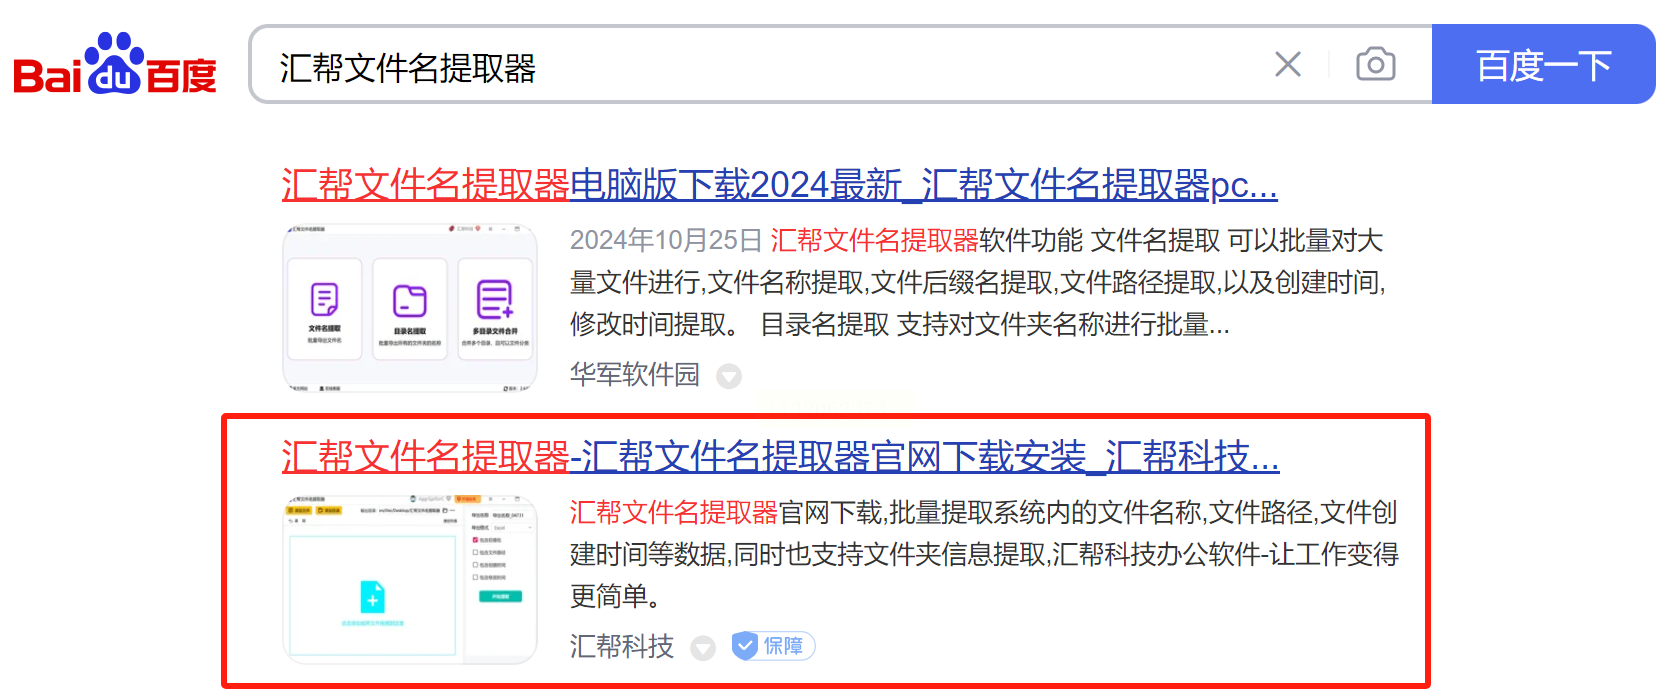Open 华军软件园 source link
Viewport: 1671px width, 699px height.
tap(635, 374)
